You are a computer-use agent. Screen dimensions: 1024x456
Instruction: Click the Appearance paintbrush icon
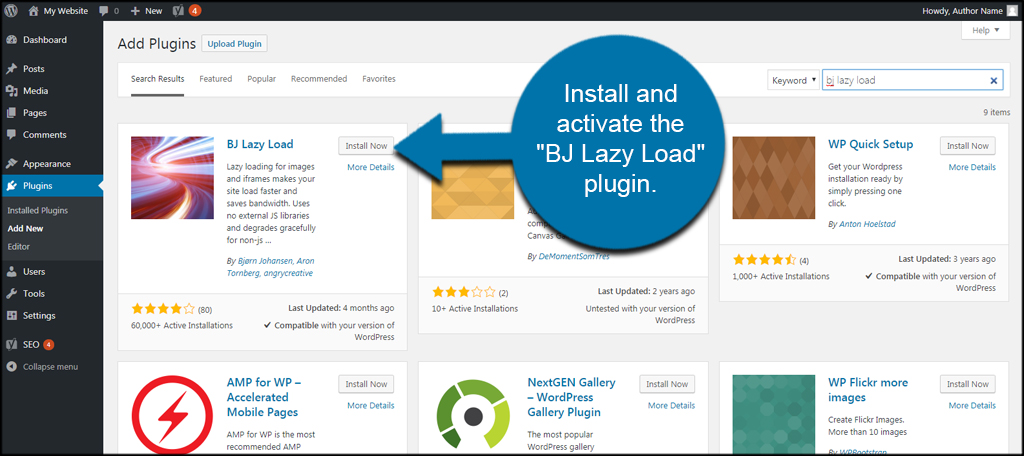click(12, 164)
